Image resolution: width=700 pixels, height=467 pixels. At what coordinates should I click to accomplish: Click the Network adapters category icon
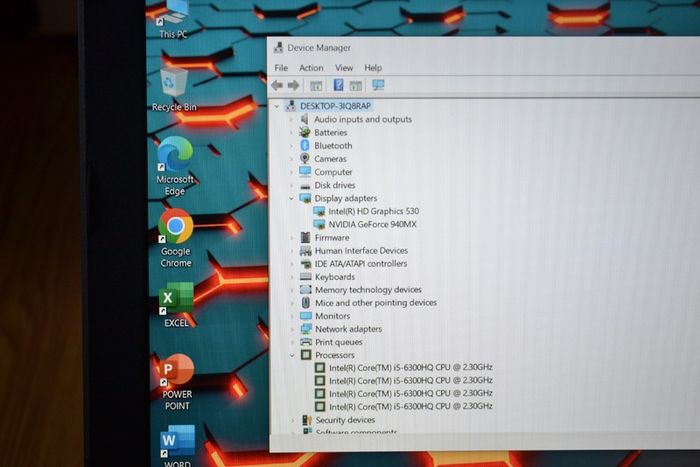tap(306, 329)
